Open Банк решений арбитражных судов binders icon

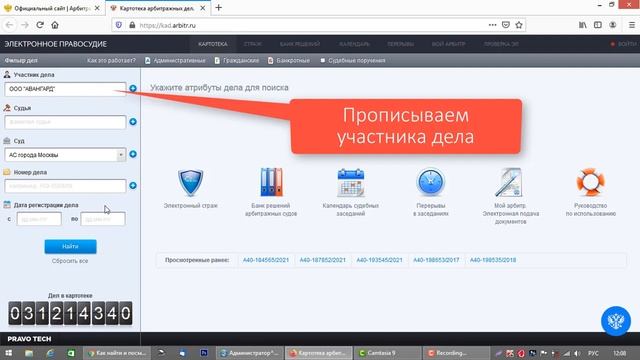click(x=271, y=182)
